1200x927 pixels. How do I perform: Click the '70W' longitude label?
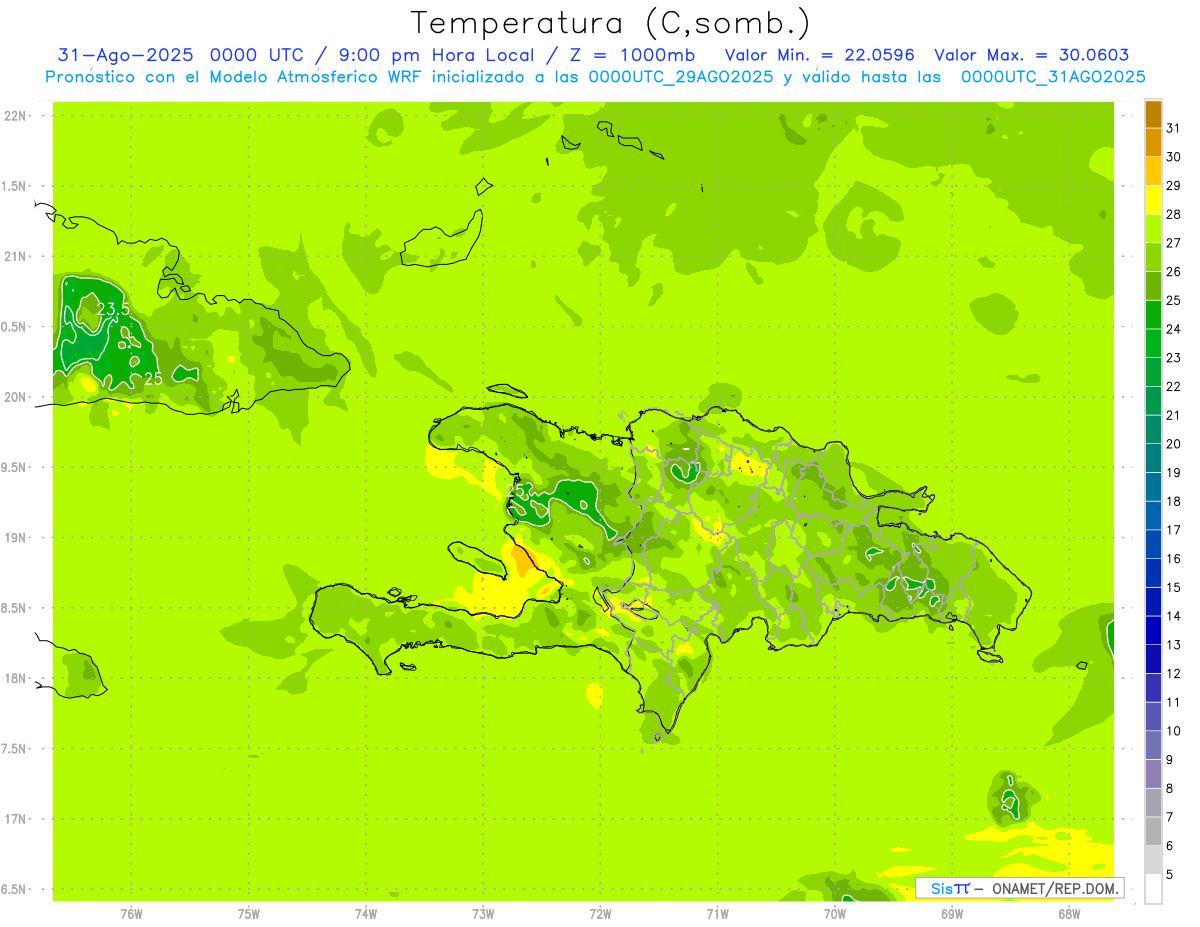(x=834, y=913)
